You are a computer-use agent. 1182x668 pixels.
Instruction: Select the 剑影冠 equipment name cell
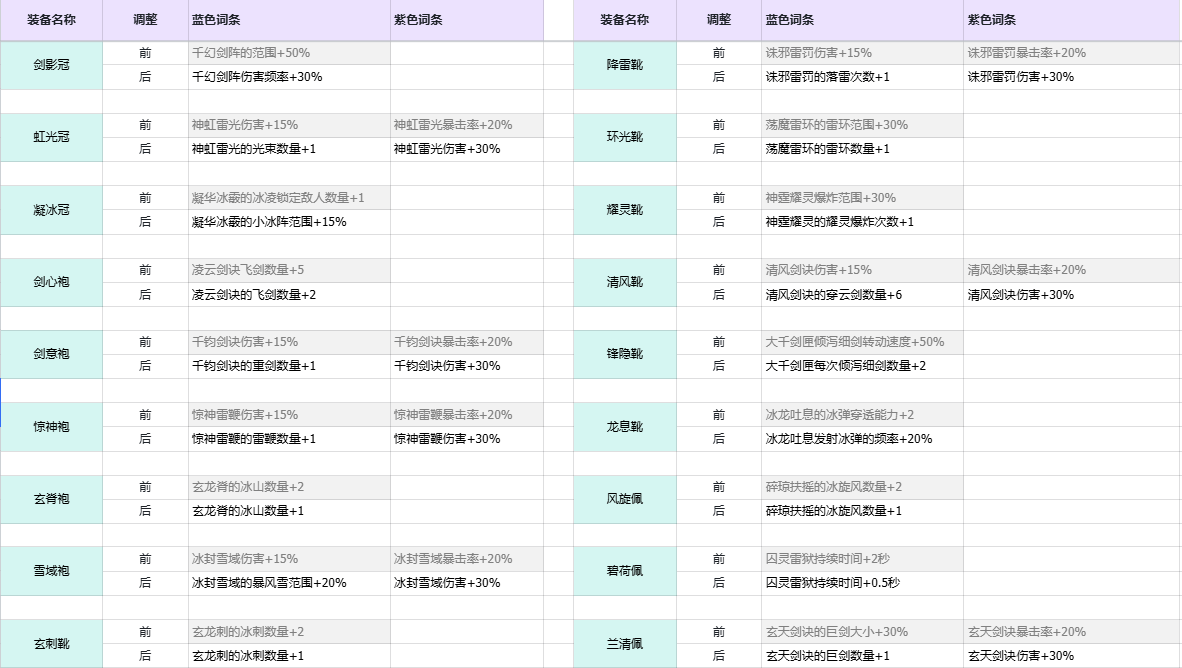[51, 65]
